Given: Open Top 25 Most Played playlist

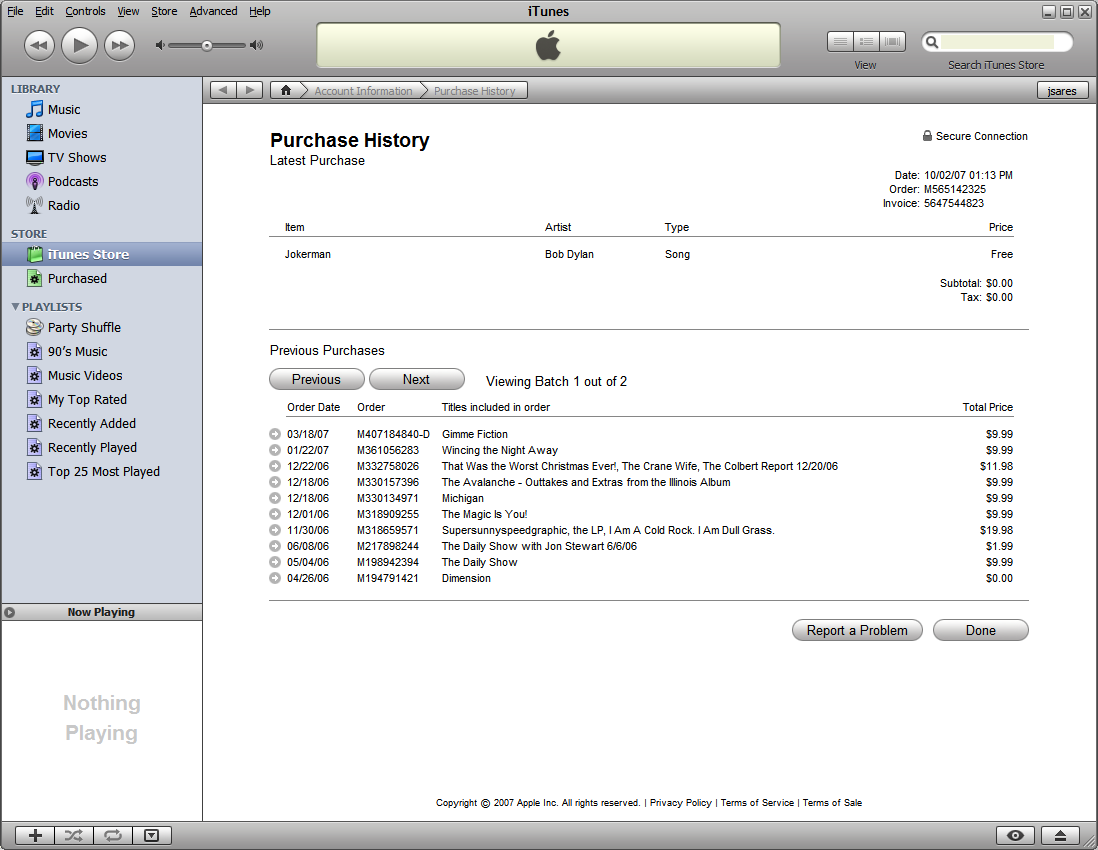Looking at the screenshot, I should 92,471.
